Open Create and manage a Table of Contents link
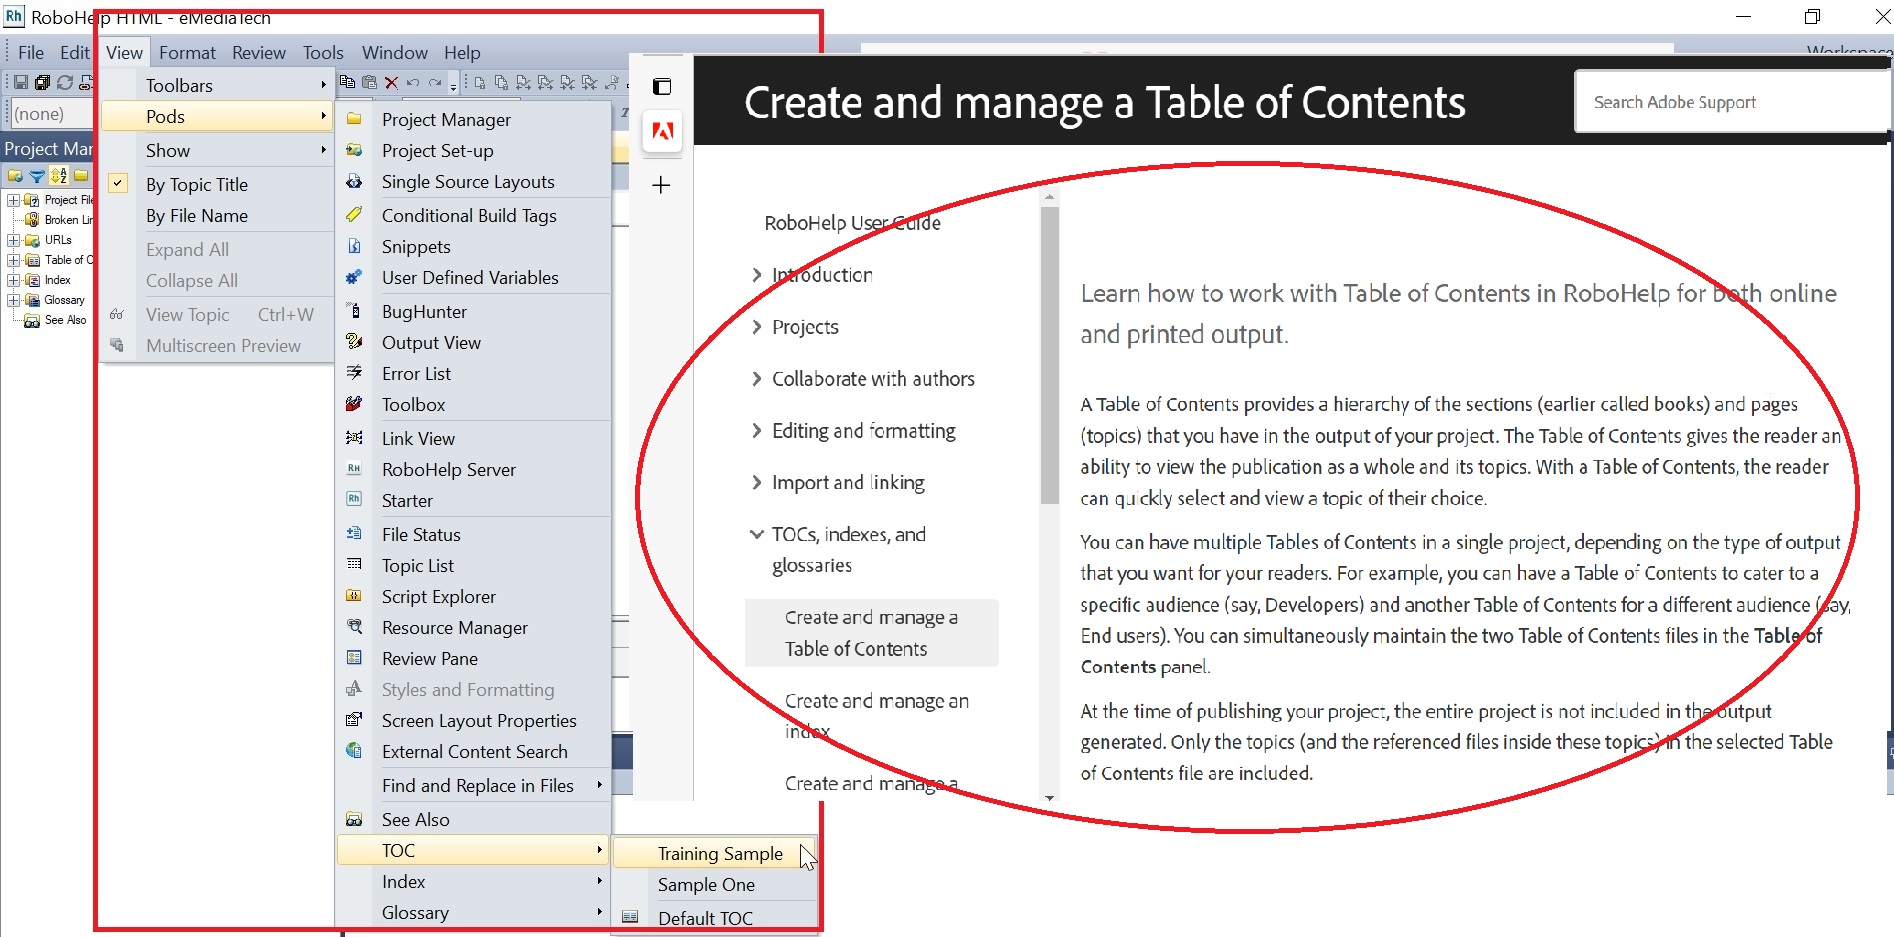The image size is (1894, 937). tap(871, 633)
